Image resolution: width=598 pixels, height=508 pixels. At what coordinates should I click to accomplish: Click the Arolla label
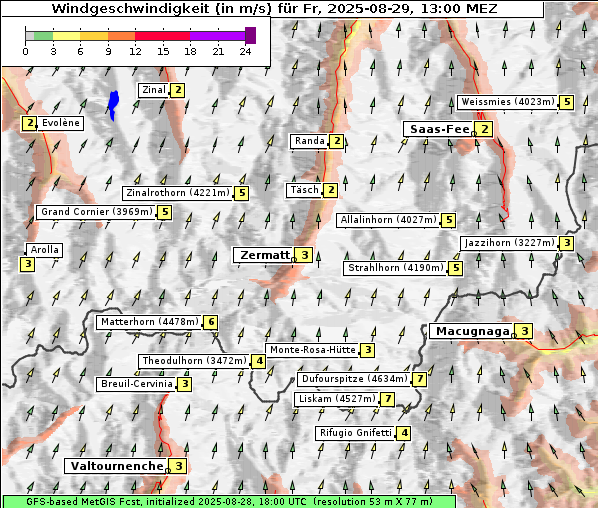(x=44, y=250)
